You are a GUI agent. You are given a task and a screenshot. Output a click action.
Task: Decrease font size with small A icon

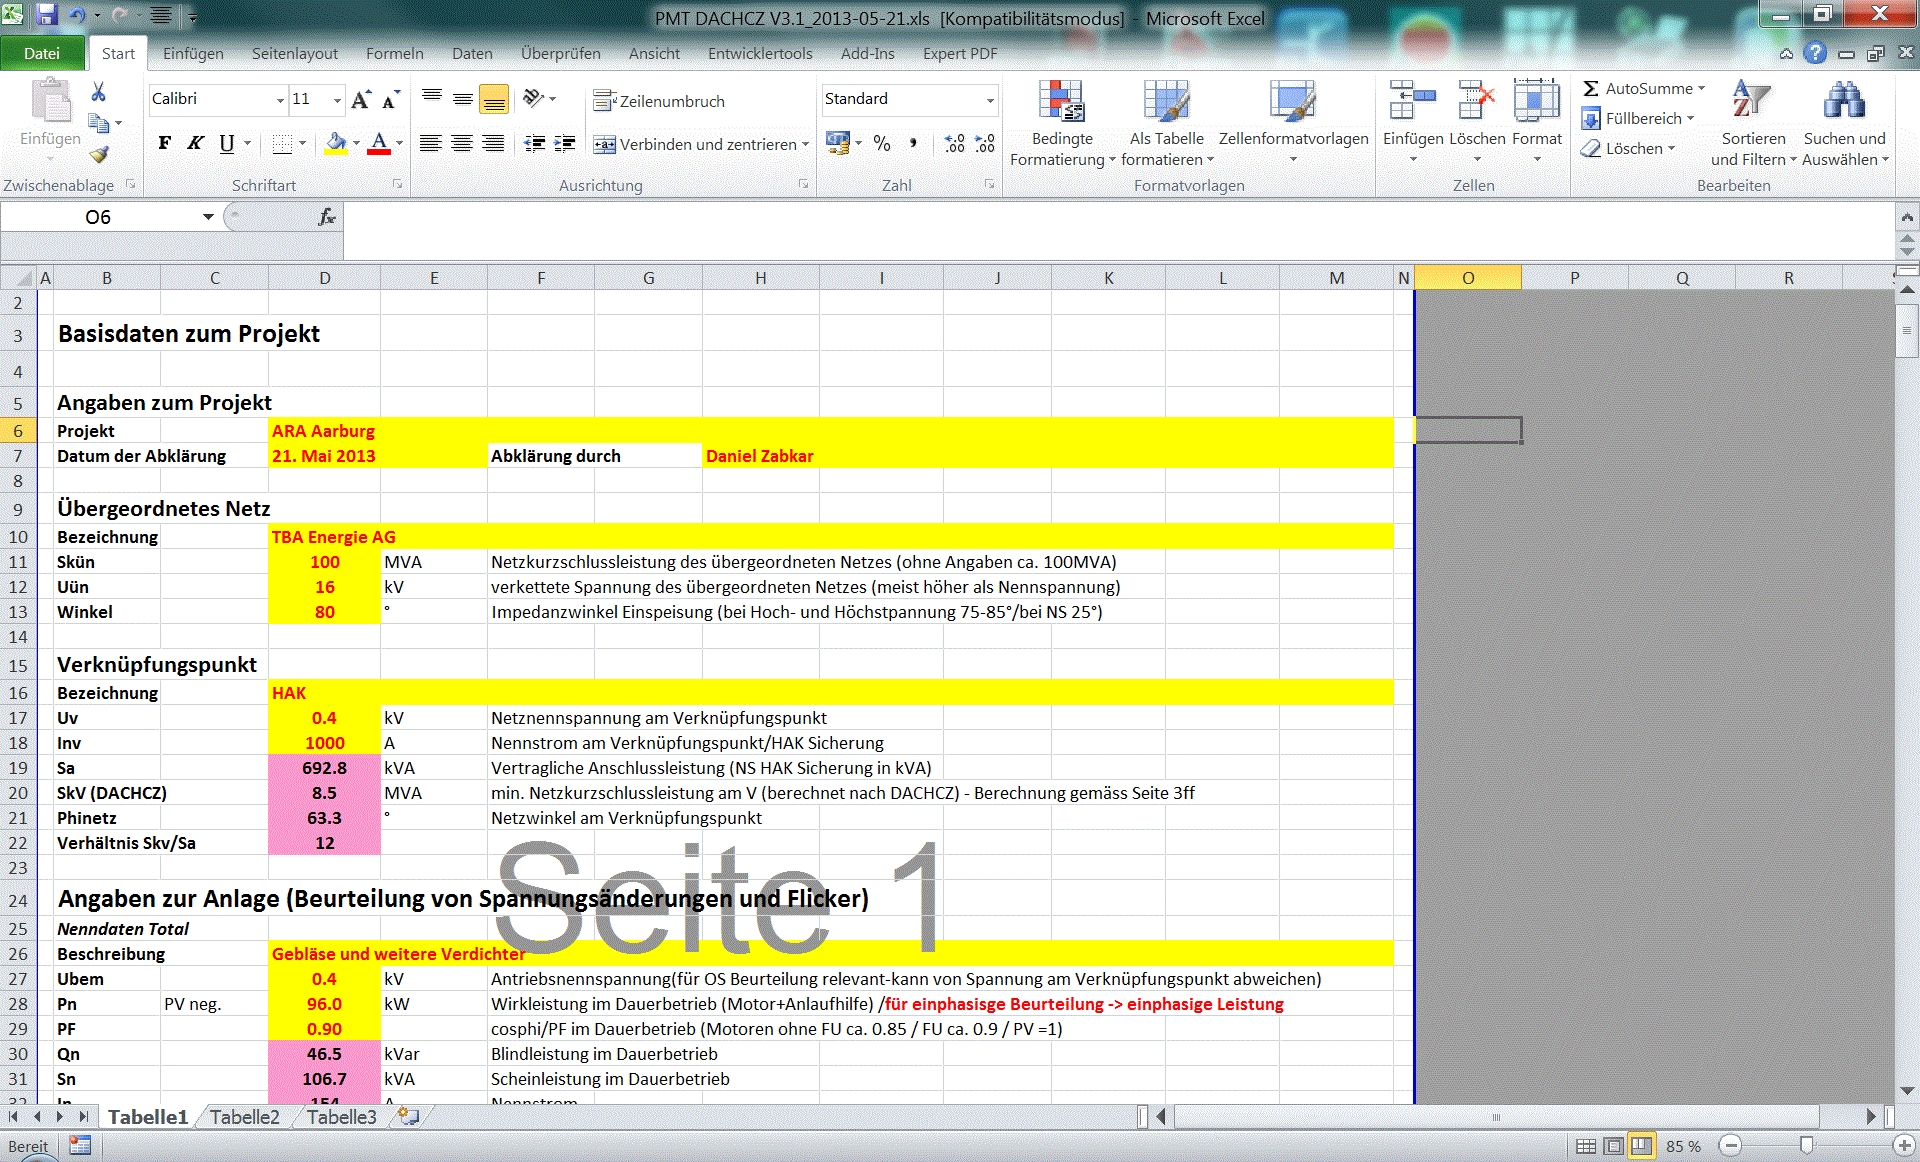click(x=390, y=99)
